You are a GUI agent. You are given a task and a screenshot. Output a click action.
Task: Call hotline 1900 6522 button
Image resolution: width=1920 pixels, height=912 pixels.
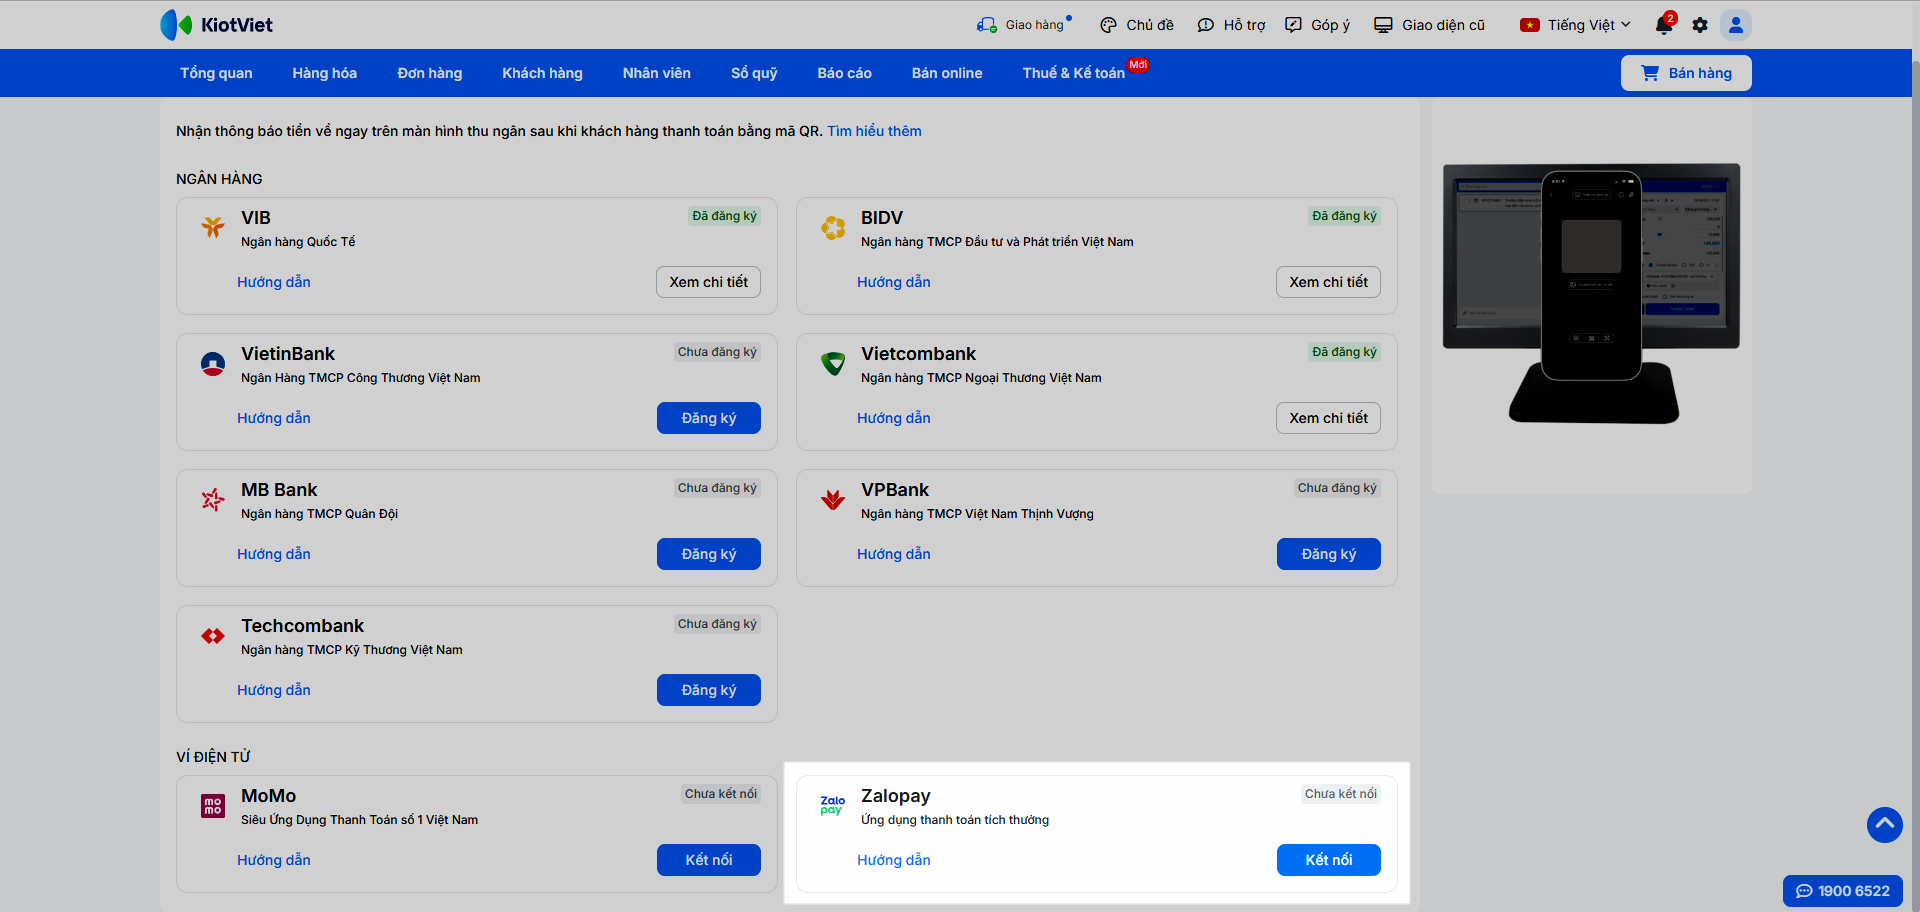point(1843,891)
